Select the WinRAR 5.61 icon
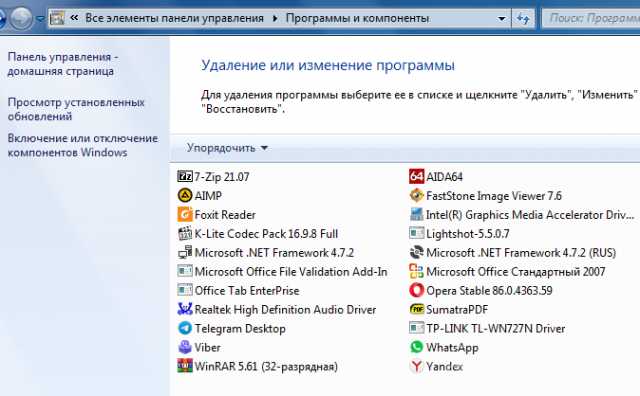640x396 pixels. [185, 366]
